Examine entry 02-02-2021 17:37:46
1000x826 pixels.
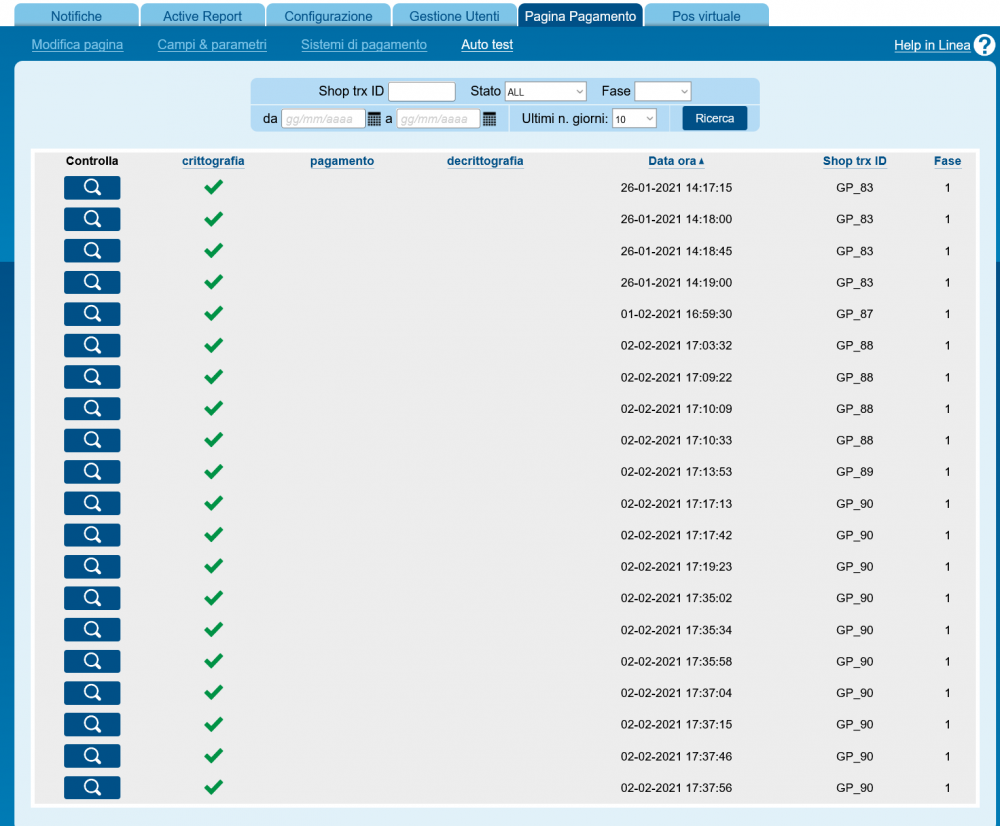click(92, 756)
